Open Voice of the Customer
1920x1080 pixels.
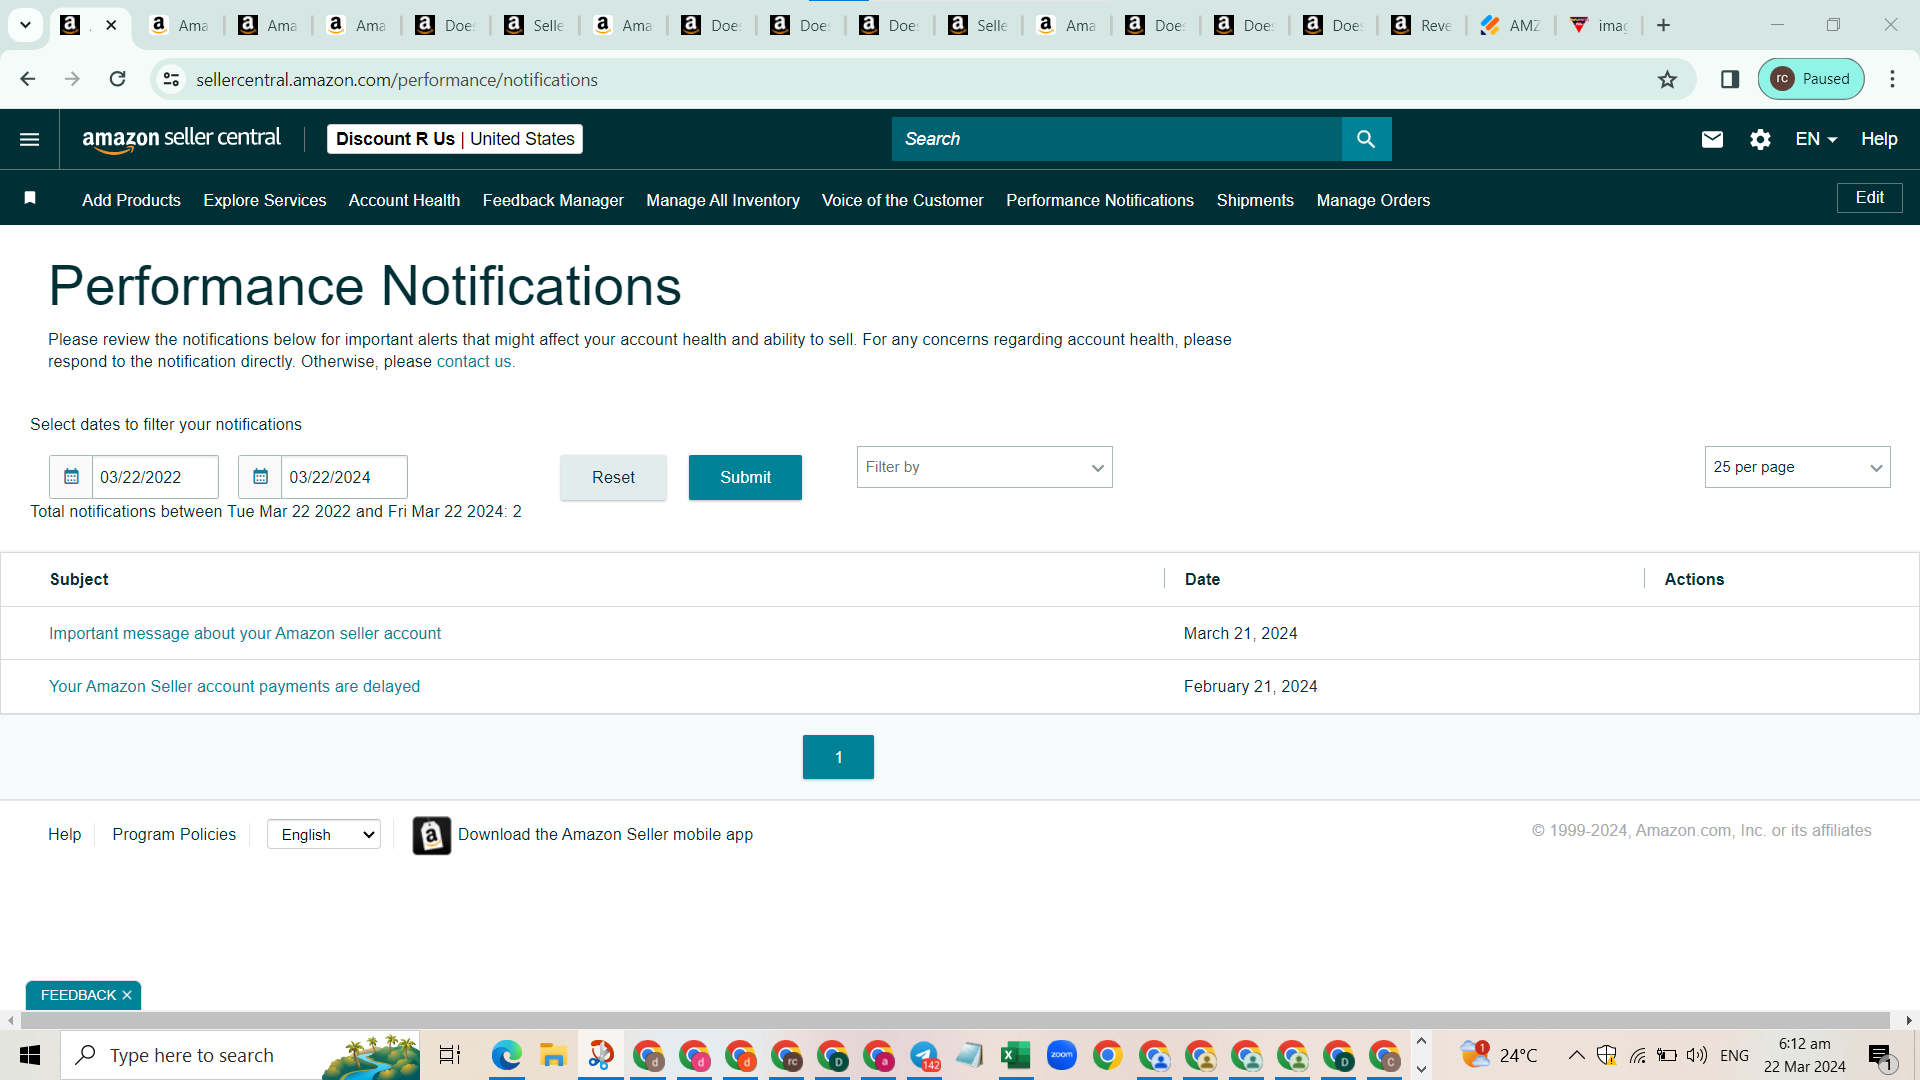click(903, 200)
